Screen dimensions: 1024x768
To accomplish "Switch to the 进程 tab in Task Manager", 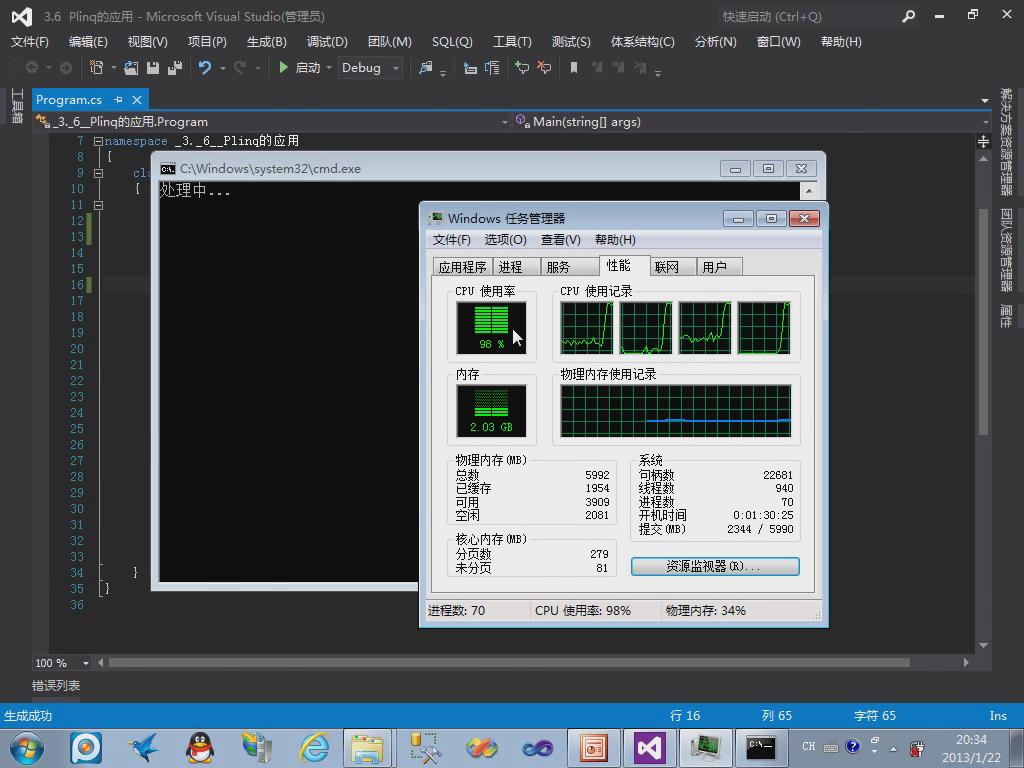I will point(517,266).
